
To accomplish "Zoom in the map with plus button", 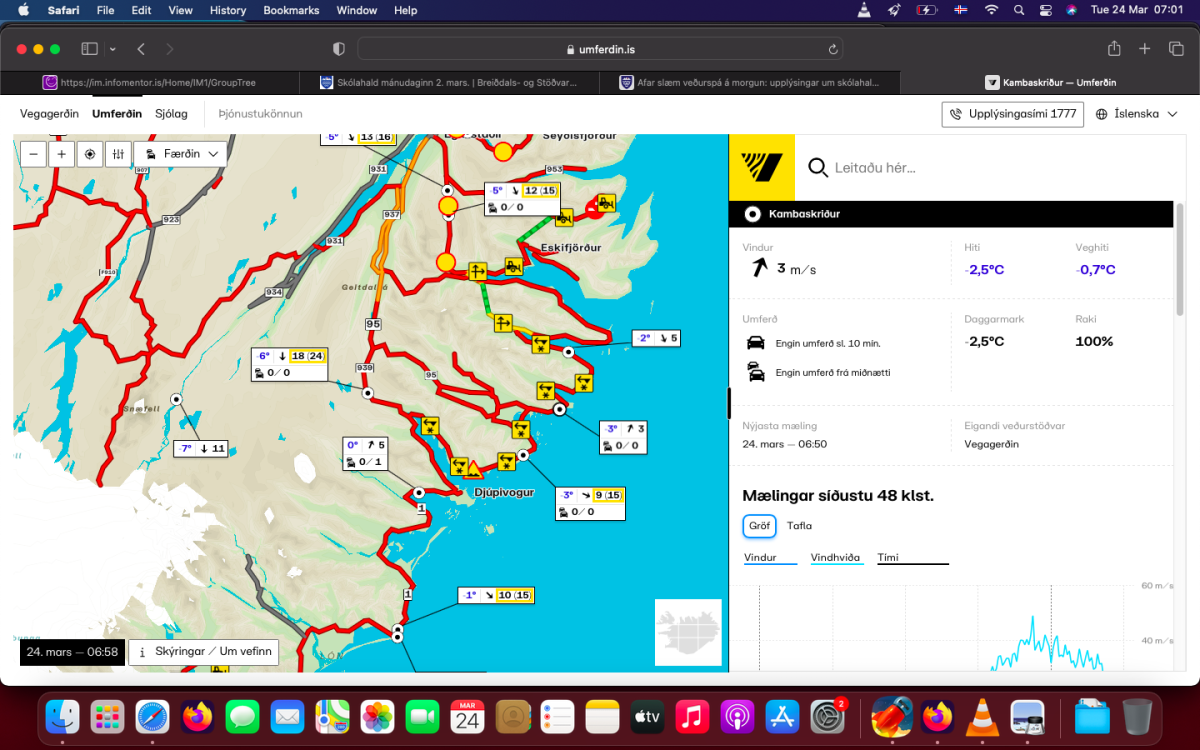I will pyautogui.click(x=62, y=154).
